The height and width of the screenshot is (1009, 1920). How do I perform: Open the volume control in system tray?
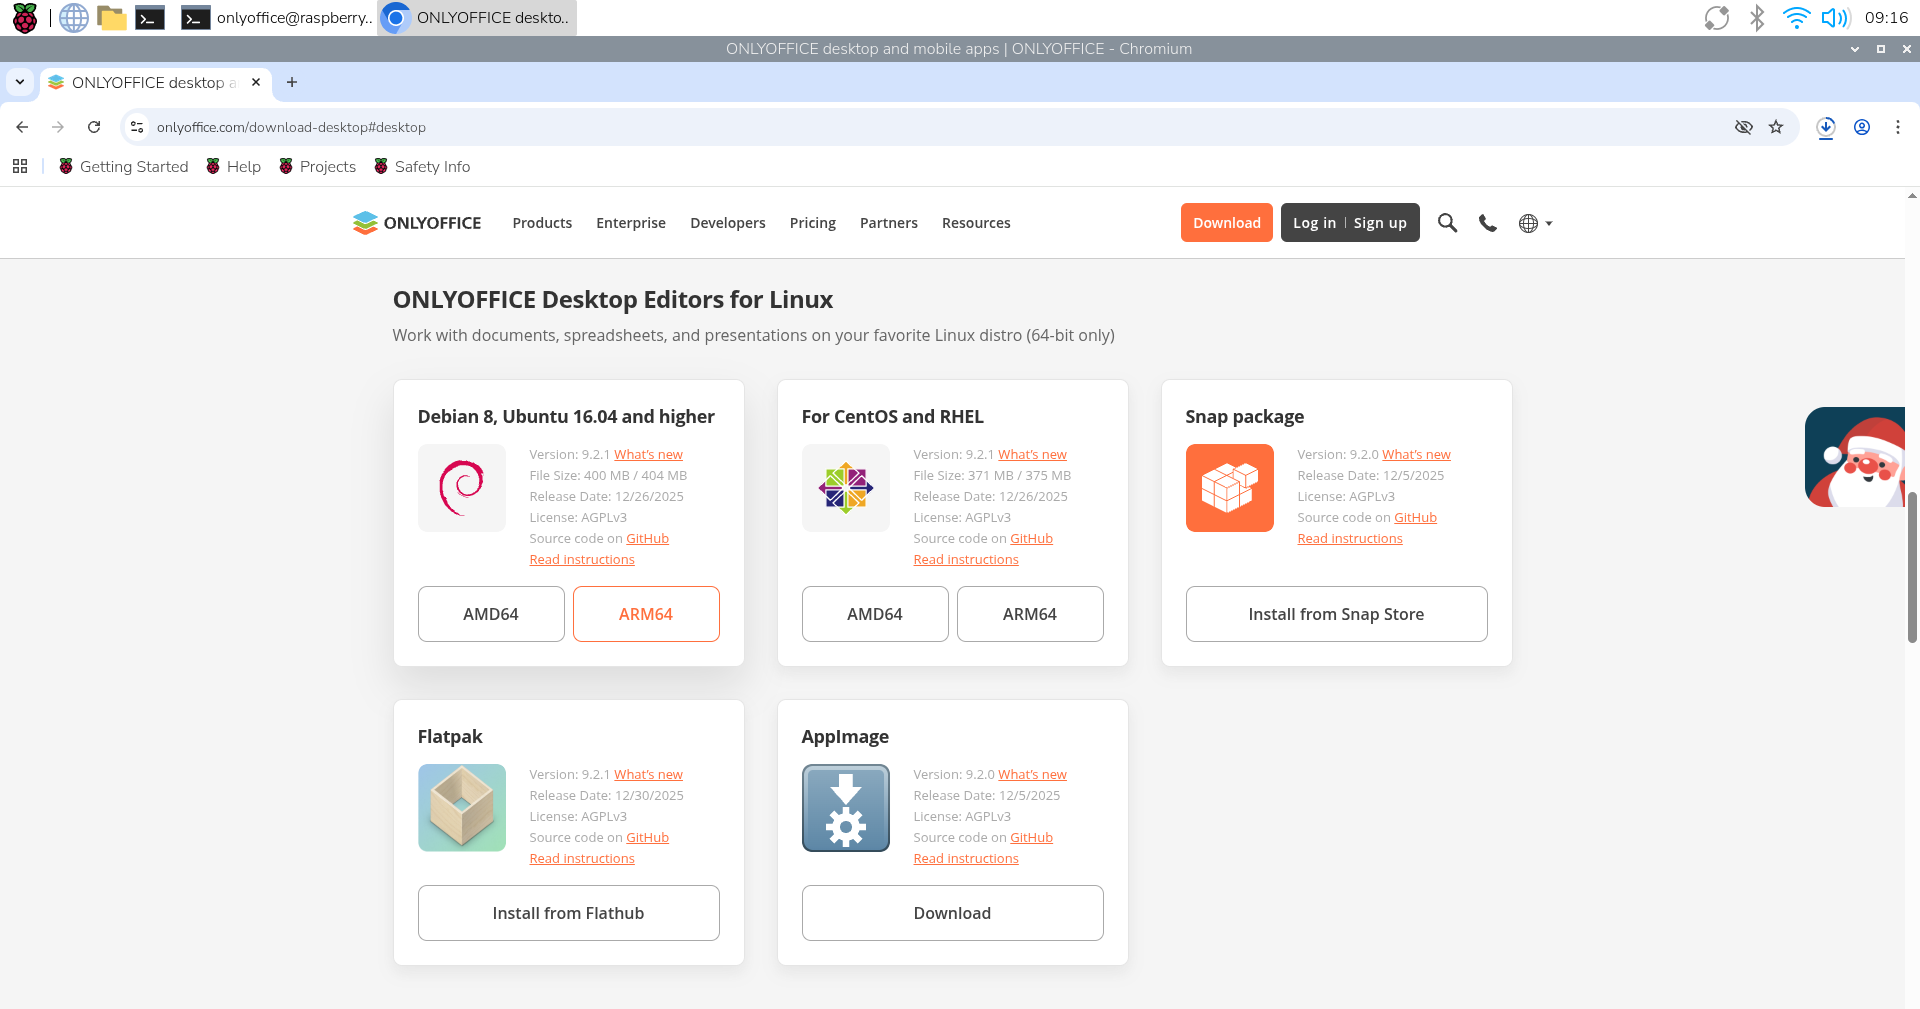pyautogui.click(x=1834, y=18)
